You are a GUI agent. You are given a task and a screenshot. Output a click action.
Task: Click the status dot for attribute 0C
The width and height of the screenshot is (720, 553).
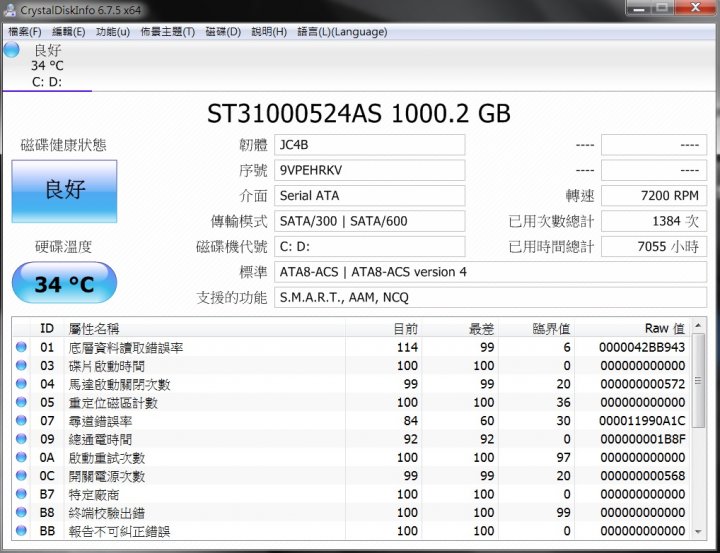pos(21,475)
